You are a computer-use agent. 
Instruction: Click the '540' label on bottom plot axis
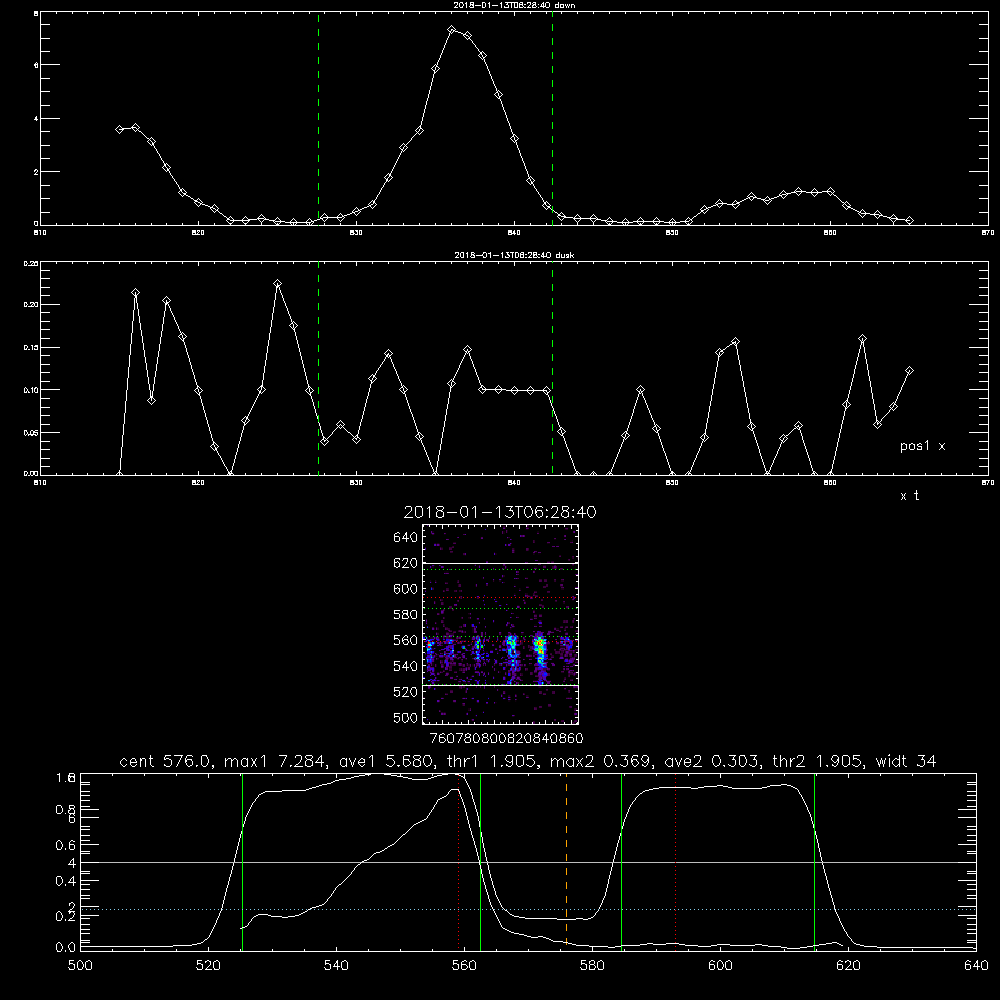(336, 966)
